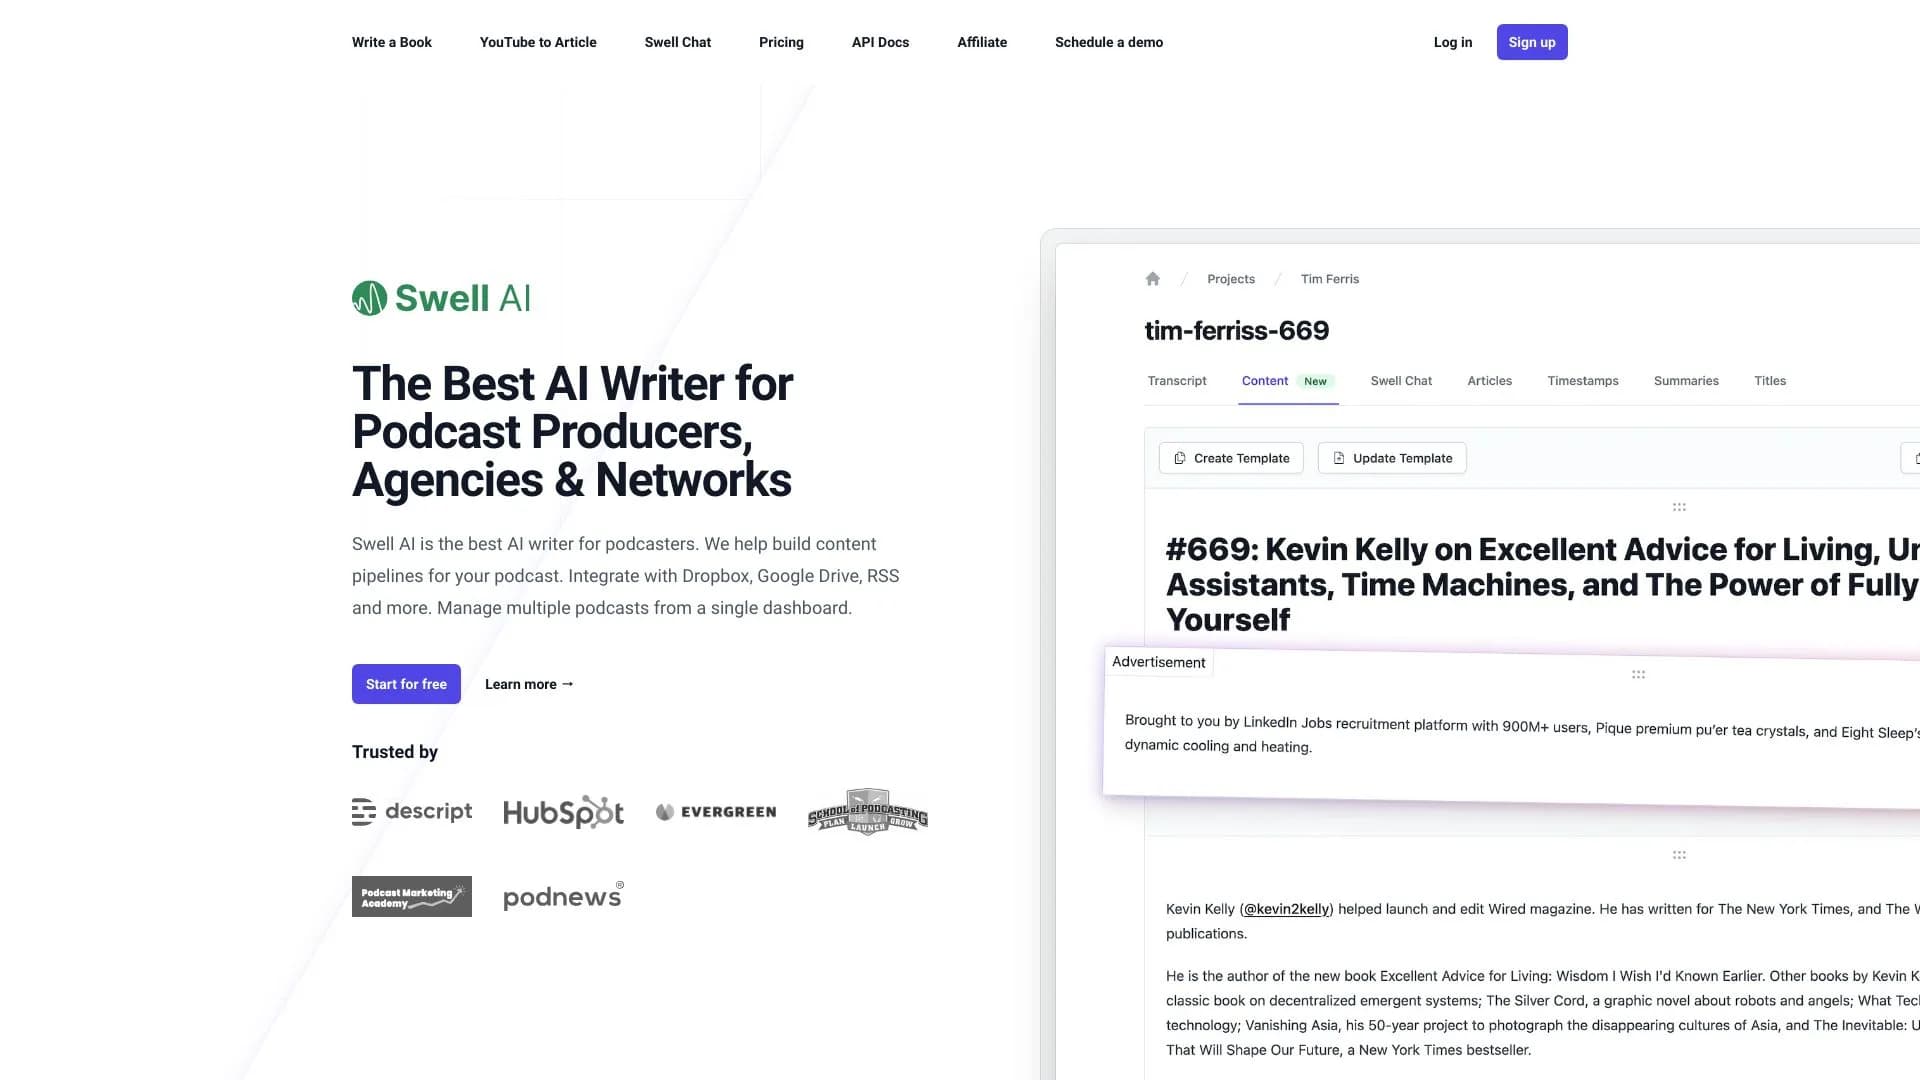Go to Swell Chat in the top navigation
1920x1080 pixels.
pos(678,42)
